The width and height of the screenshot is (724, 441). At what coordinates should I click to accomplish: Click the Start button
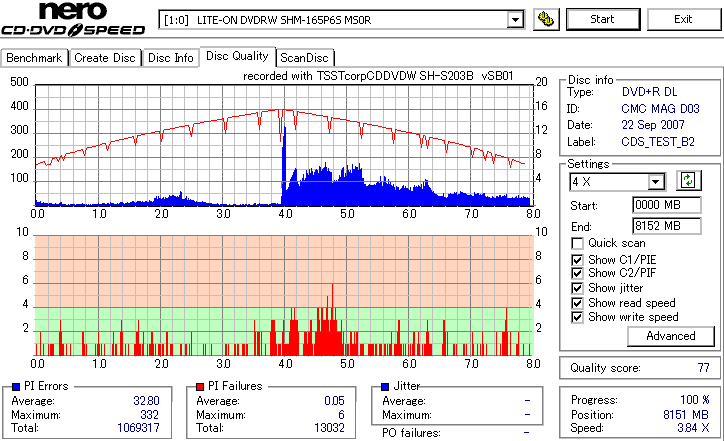603,19
